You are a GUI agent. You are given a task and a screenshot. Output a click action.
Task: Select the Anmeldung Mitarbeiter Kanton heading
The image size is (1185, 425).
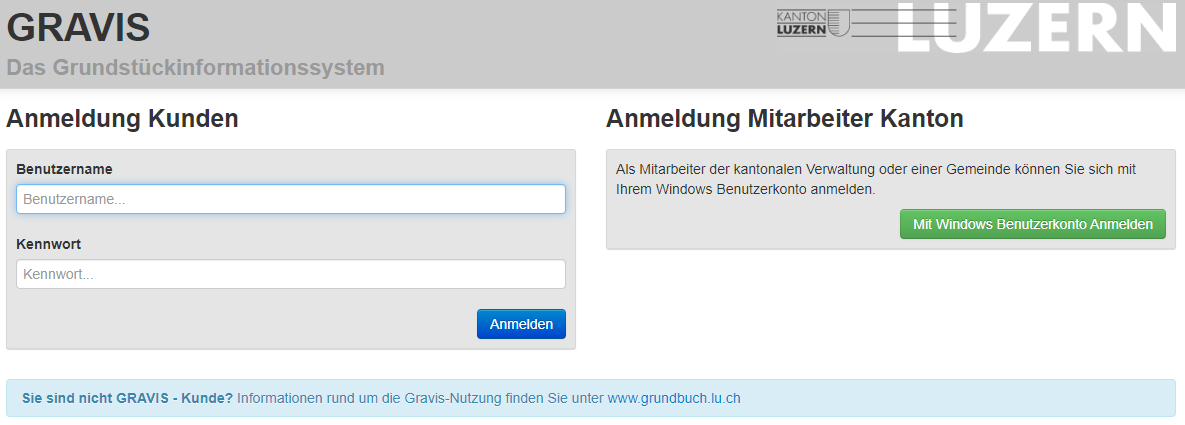(784, 119)
